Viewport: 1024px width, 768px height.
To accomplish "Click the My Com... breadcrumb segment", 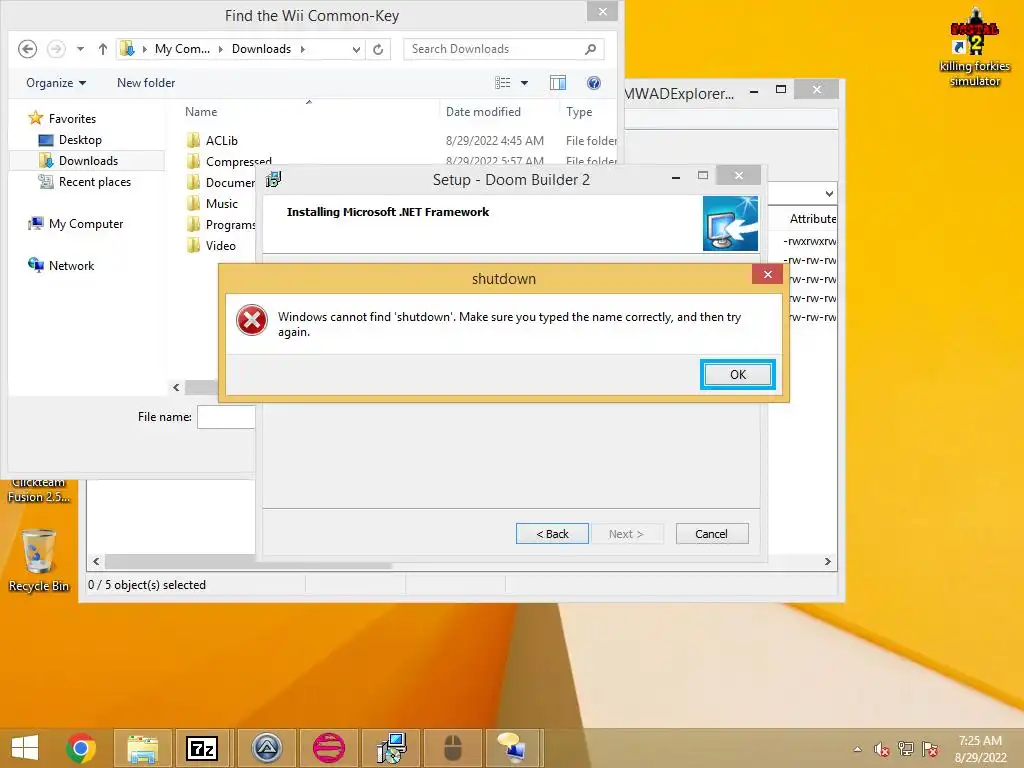I will pyautogui.click(x=182, y=49).
